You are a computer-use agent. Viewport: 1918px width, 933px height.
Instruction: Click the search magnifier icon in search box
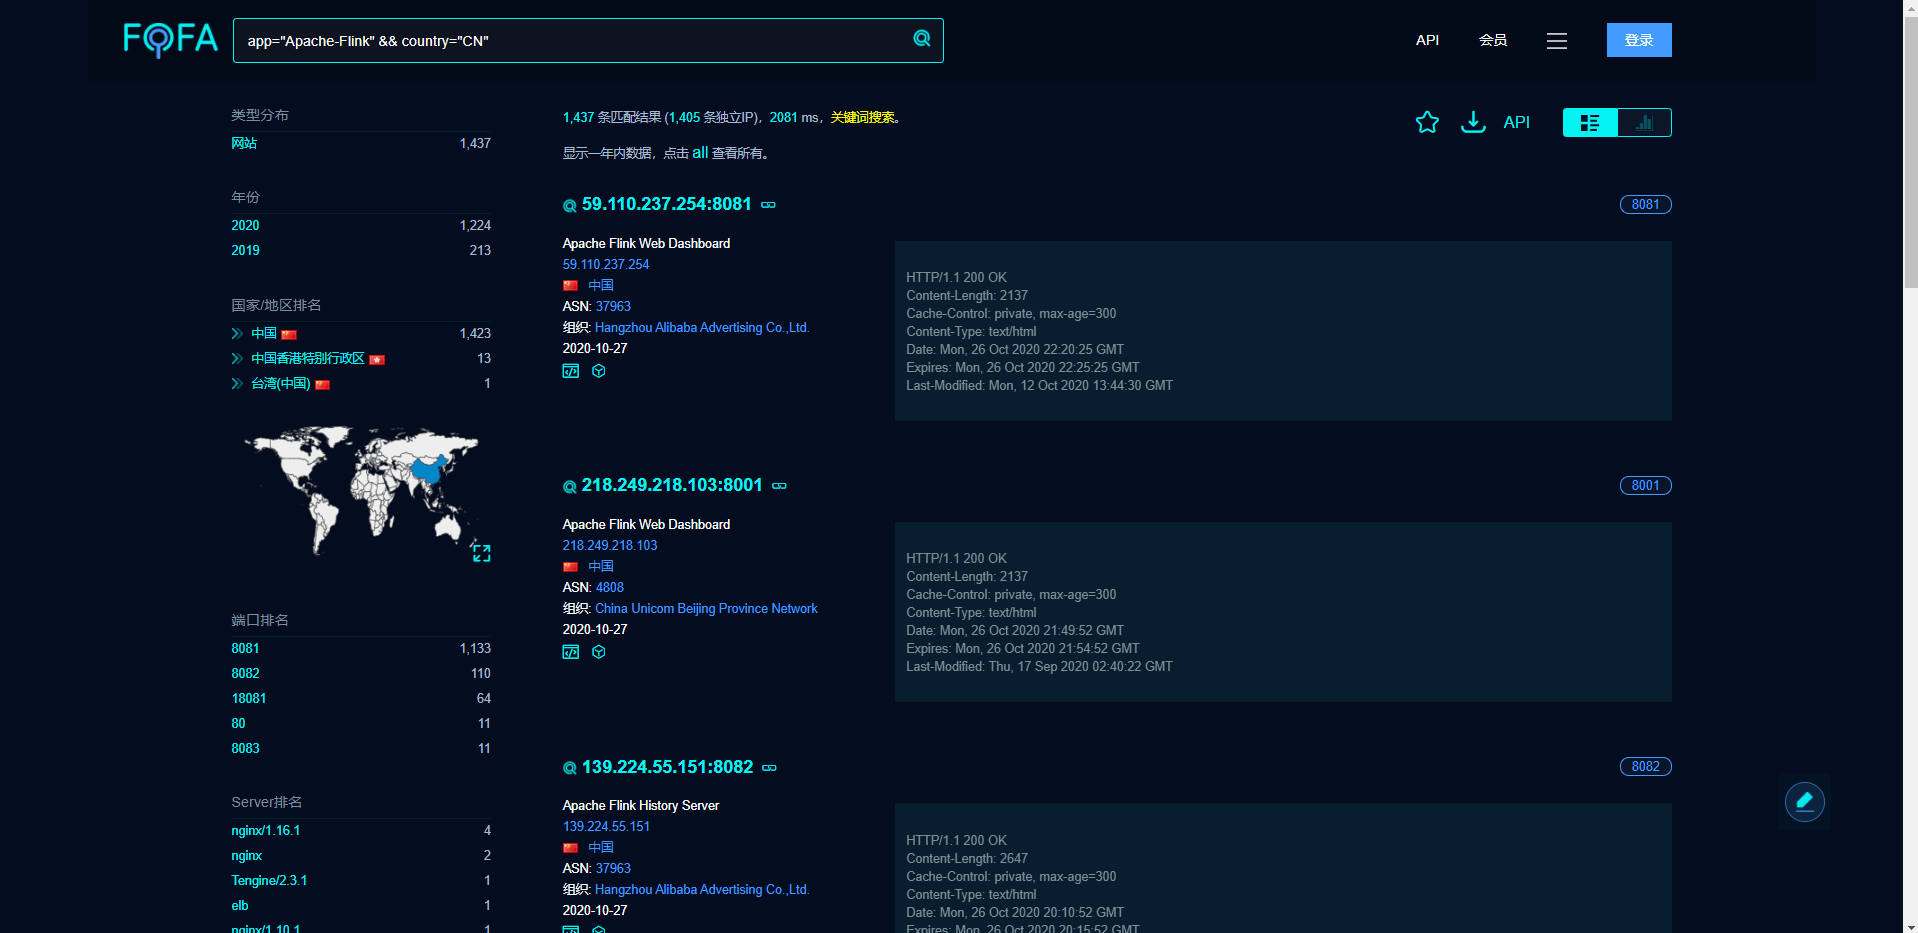(x=921, y=39)
